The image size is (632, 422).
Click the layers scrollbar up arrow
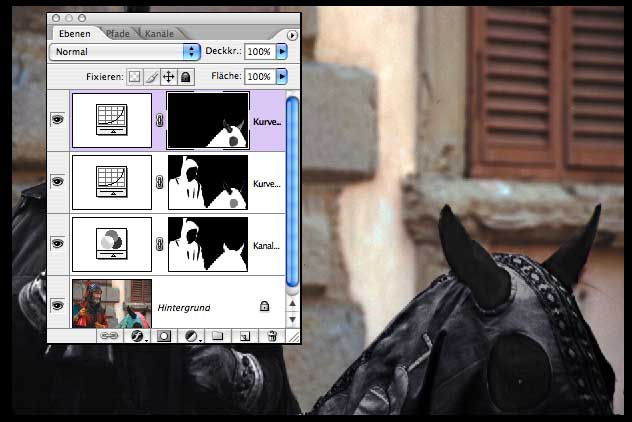click(293, 303)
